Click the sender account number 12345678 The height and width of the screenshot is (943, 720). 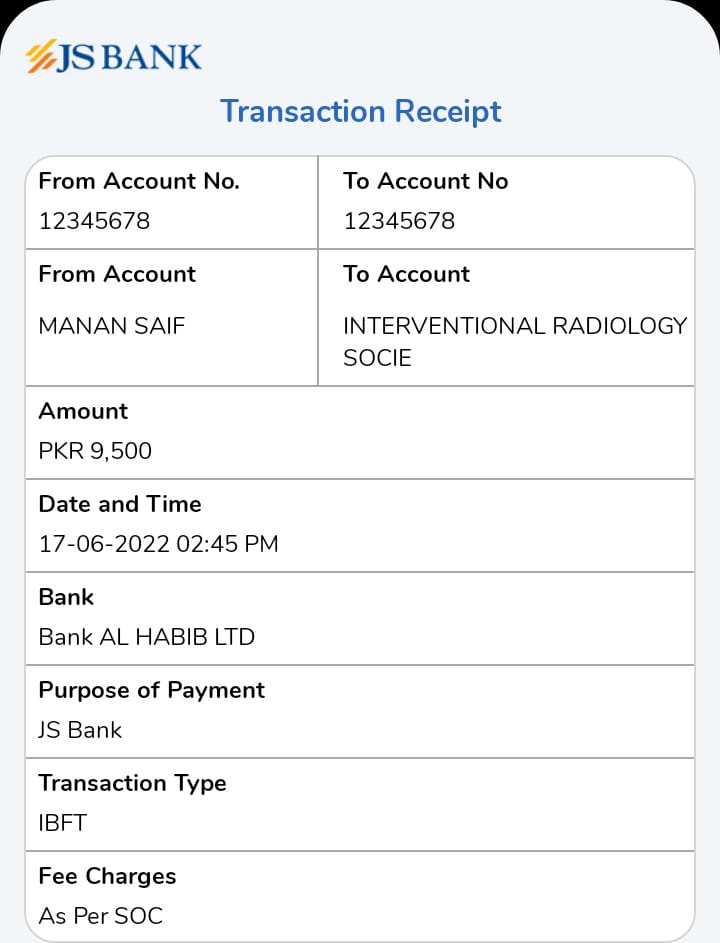click(x=94, y=221)
